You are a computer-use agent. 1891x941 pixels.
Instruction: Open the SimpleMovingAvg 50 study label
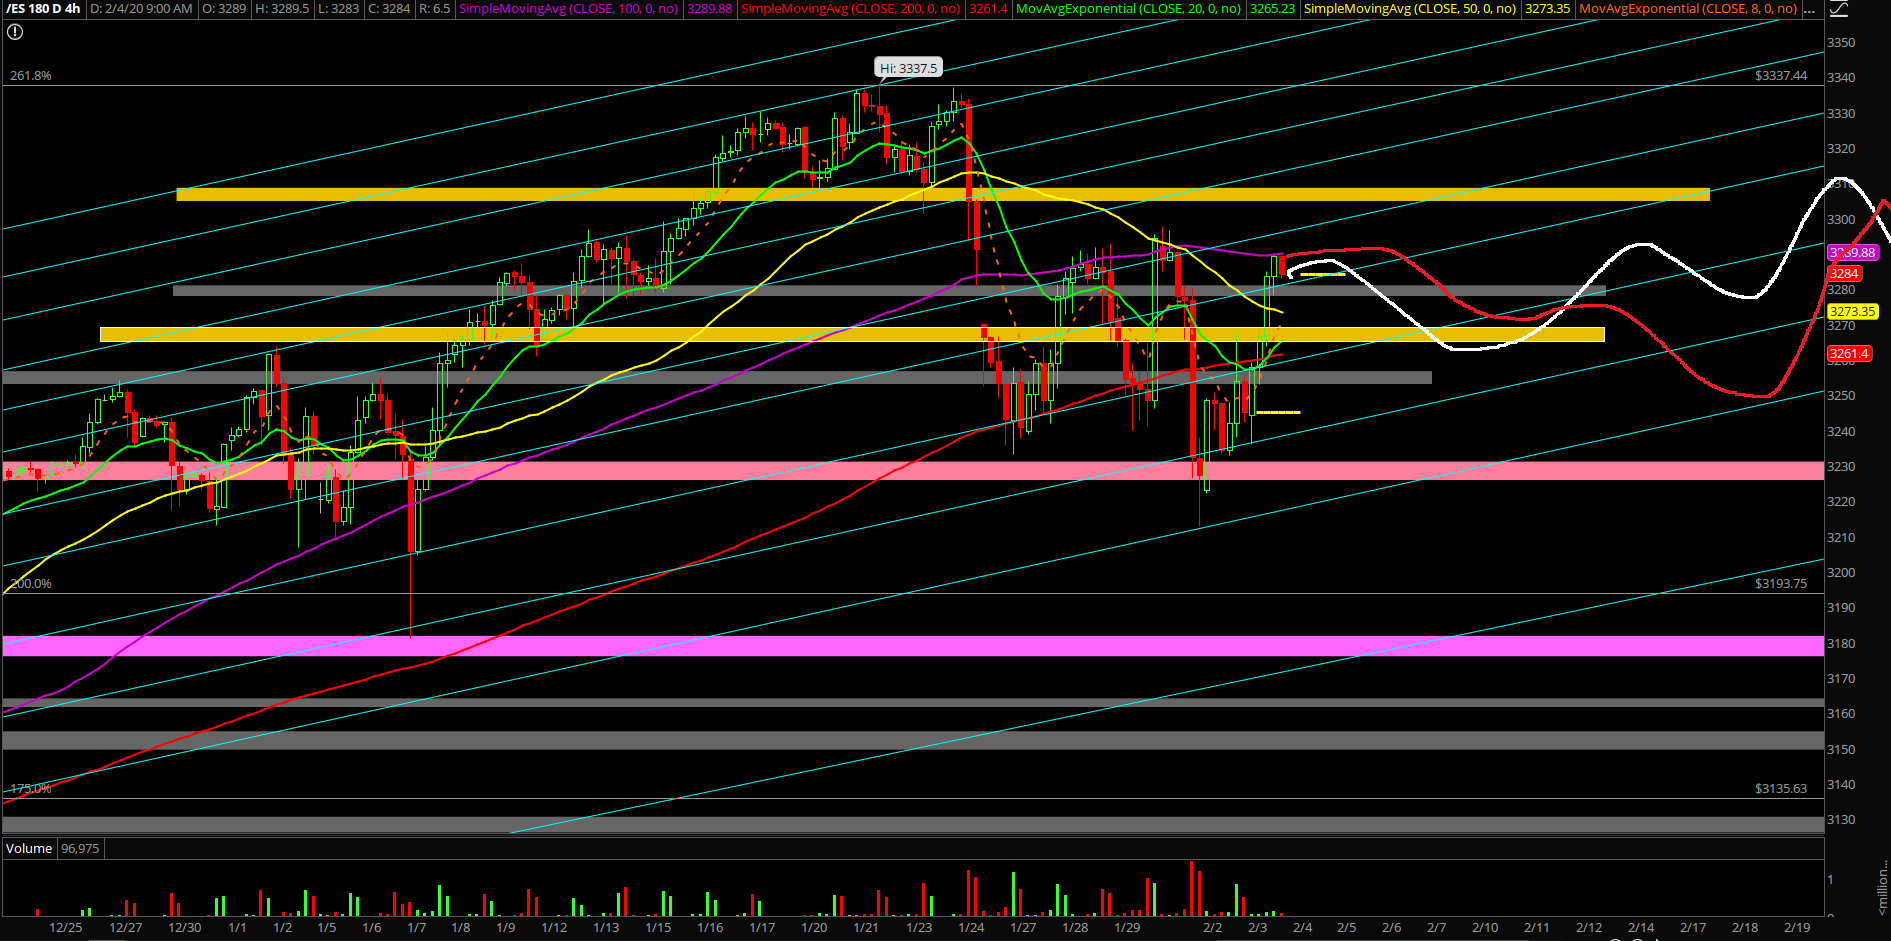point(1409,9)
